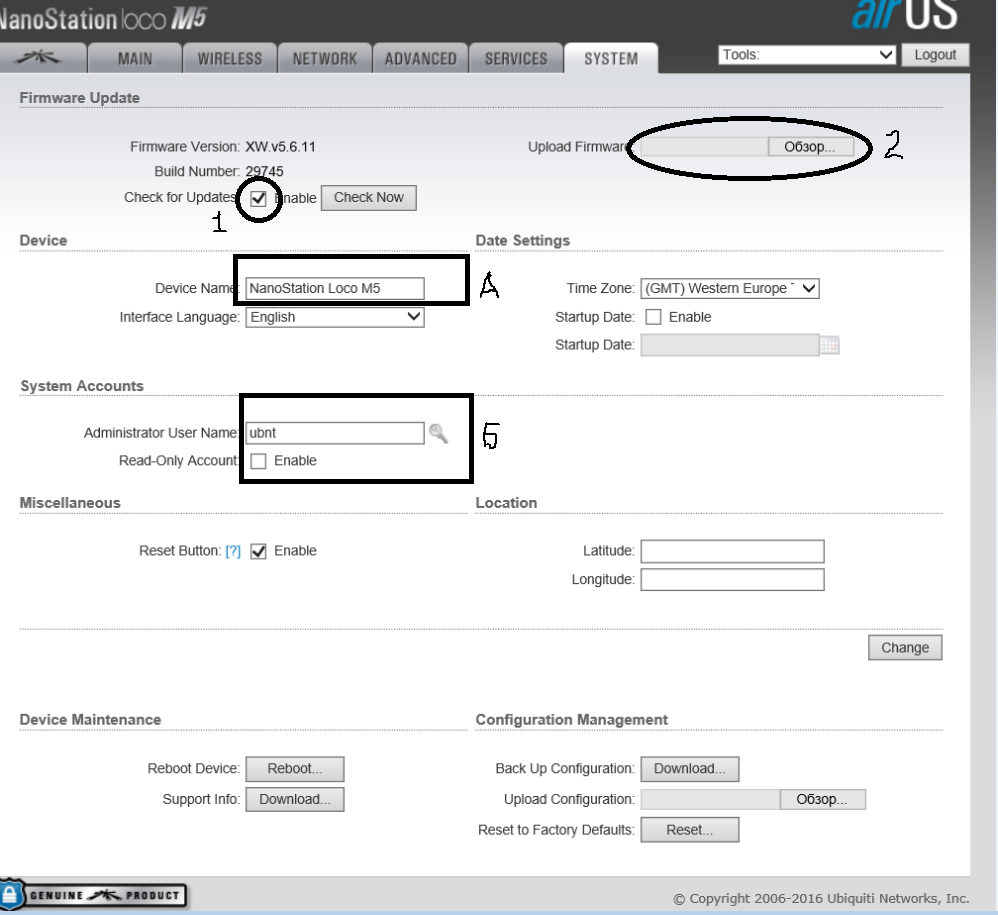This screenshot has height=915, width=998.
Task: Open the NETWORK tab
Action: coord(324,59)
